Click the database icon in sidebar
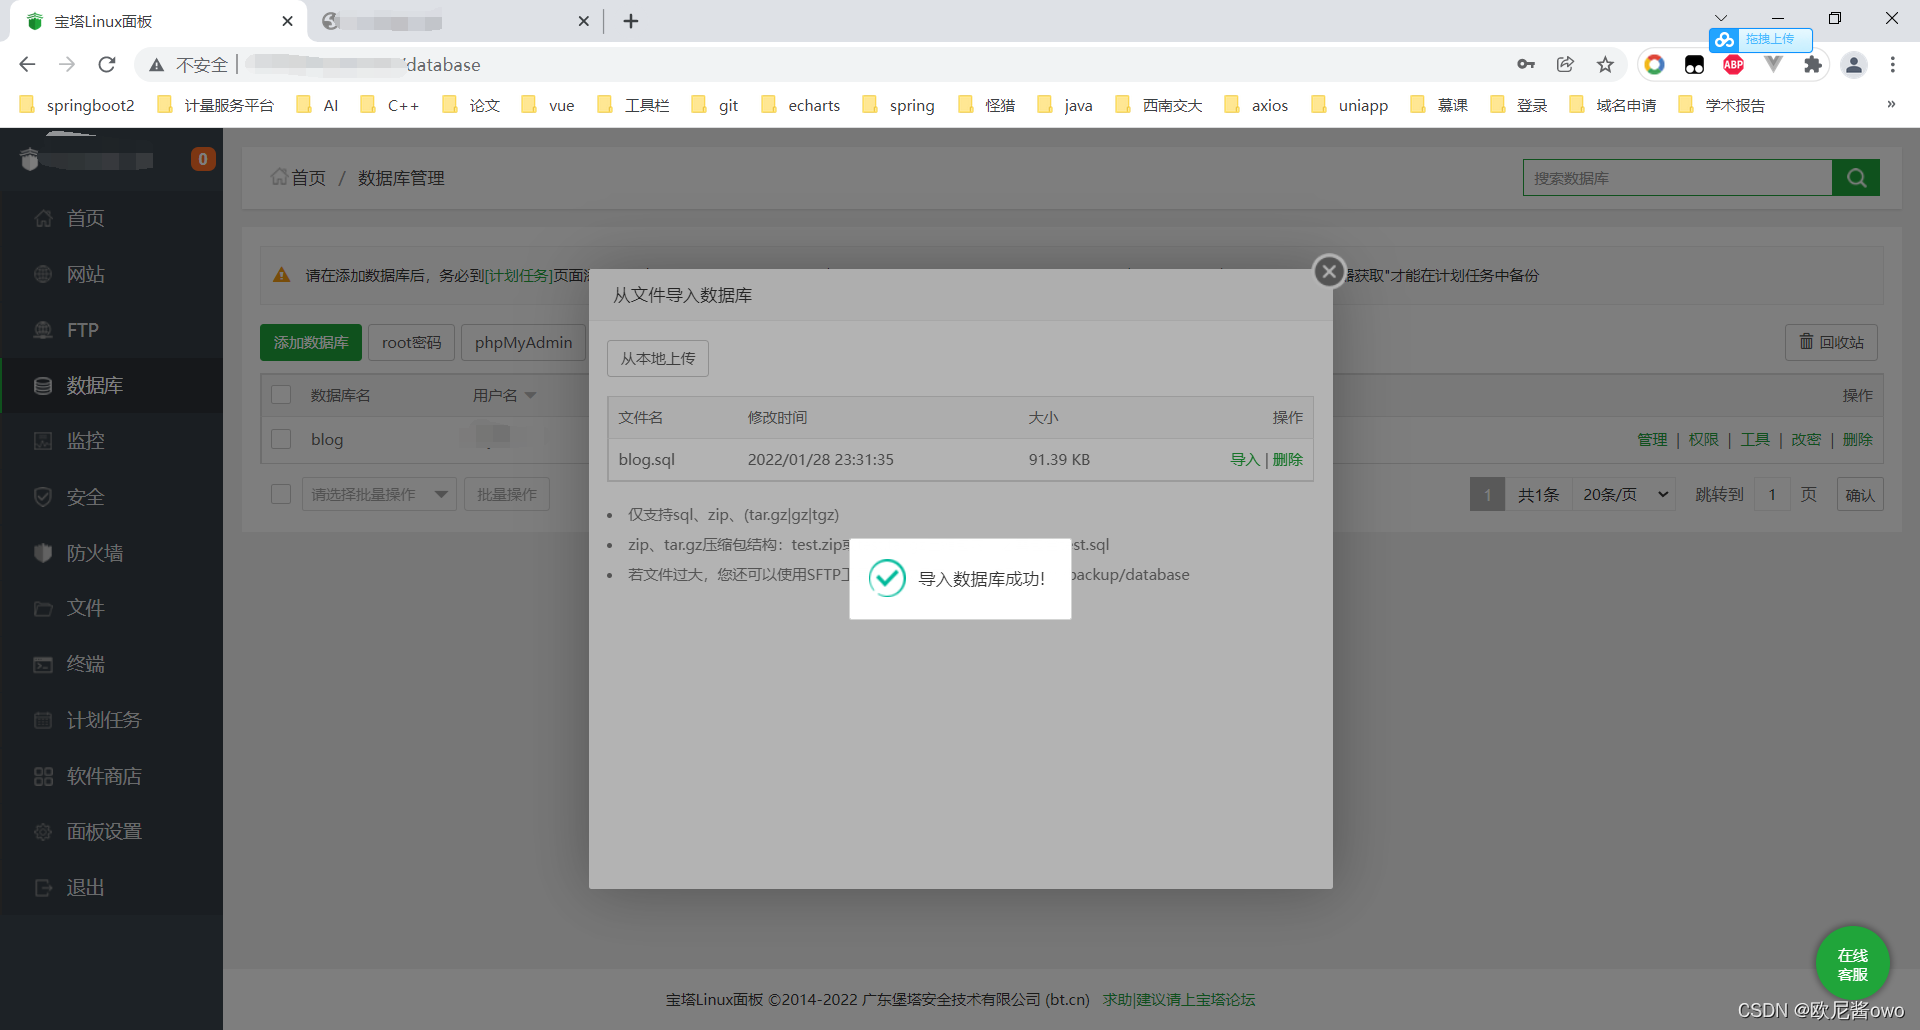1920x1030 pixels. [x=43, y=386]
